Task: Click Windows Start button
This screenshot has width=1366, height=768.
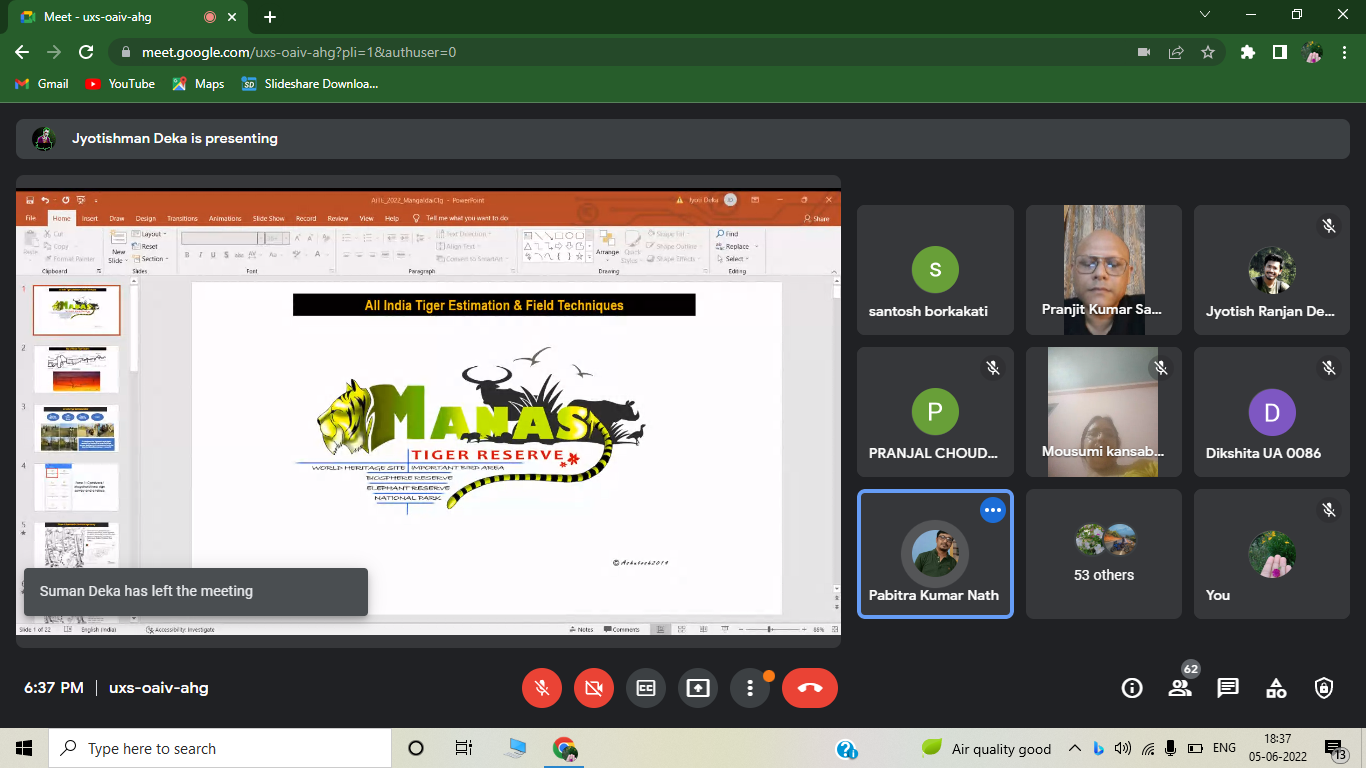Action: 24,748
